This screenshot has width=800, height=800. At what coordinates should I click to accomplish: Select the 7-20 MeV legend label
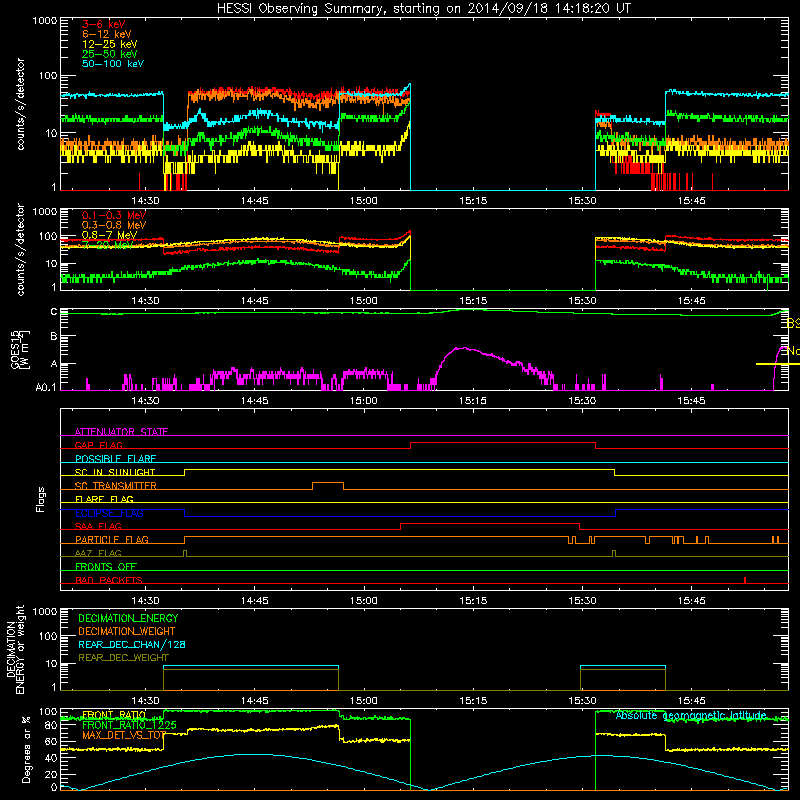(107, 245)
